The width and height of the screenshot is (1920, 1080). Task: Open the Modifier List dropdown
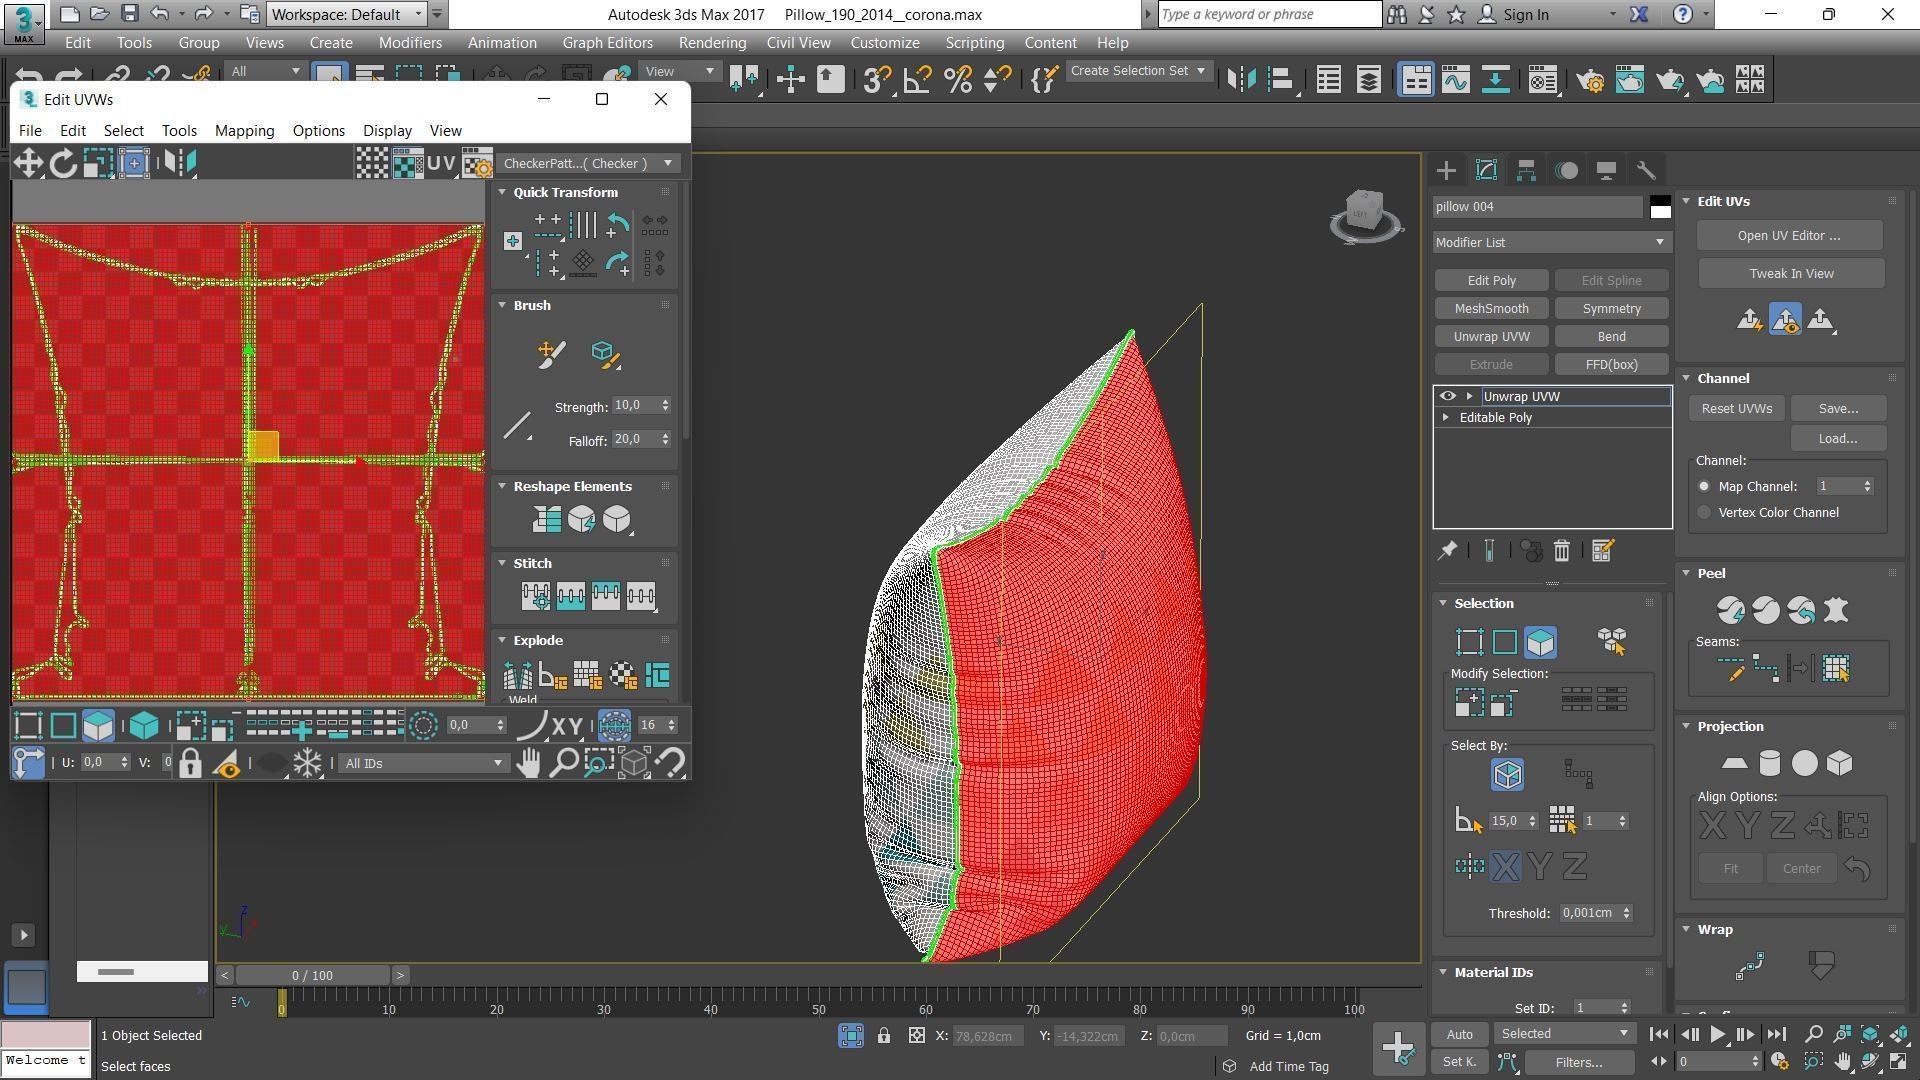click(x=1551, y=243)
